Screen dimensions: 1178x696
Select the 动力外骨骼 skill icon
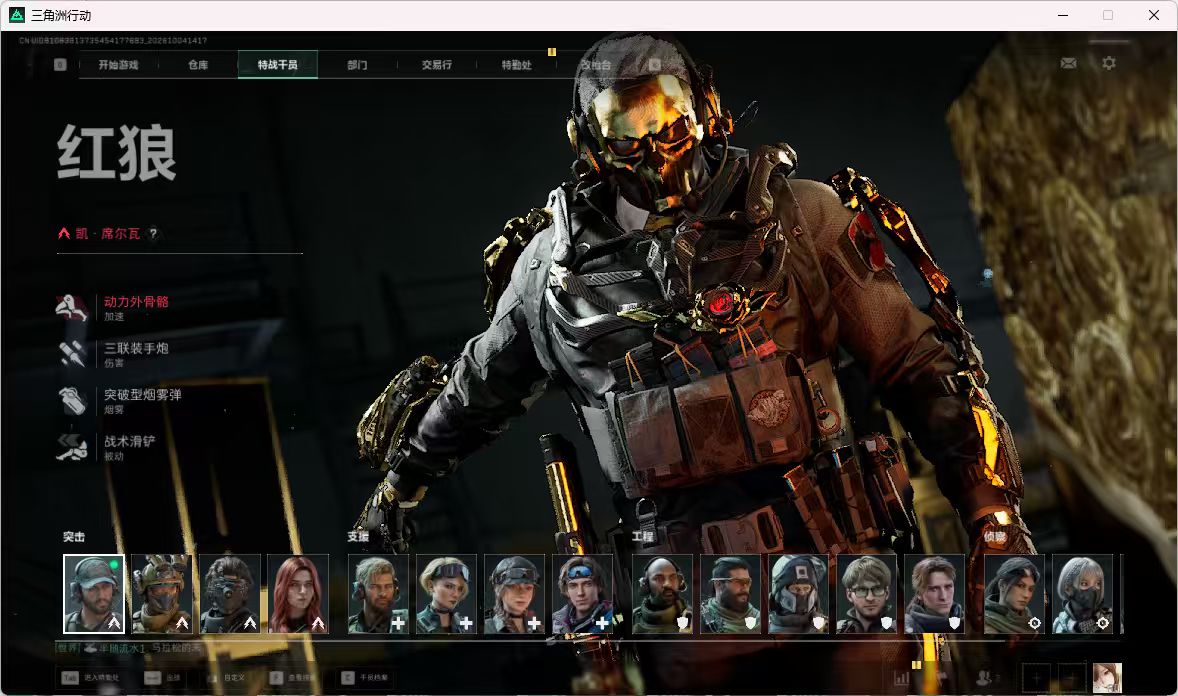pyautogui.click(x=72, y=307)
